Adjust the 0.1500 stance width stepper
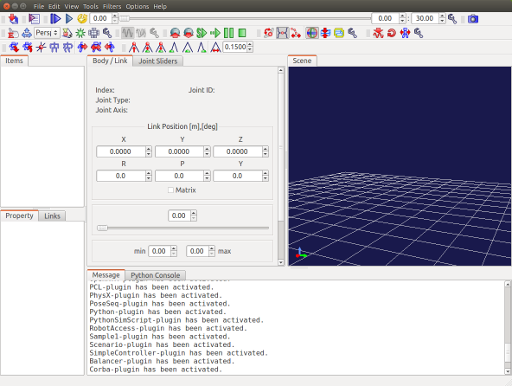Image resolution: width=512 pixels, height=386 pixels. click(250, 47)
